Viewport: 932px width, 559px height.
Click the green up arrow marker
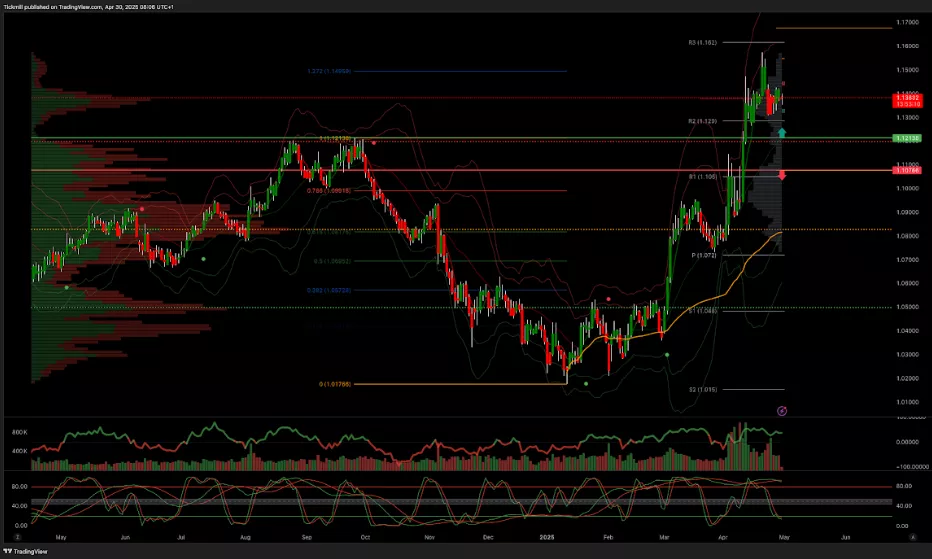pos(782,132)
